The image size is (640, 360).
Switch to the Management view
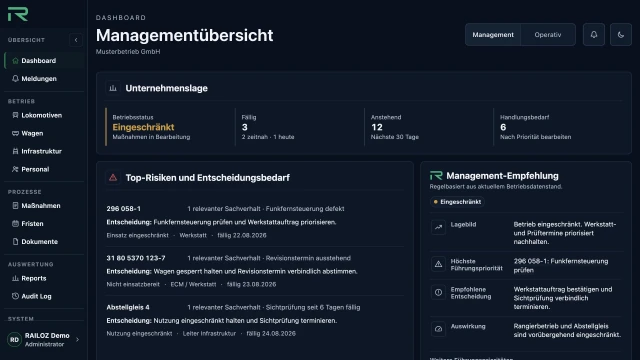point(493,35)
